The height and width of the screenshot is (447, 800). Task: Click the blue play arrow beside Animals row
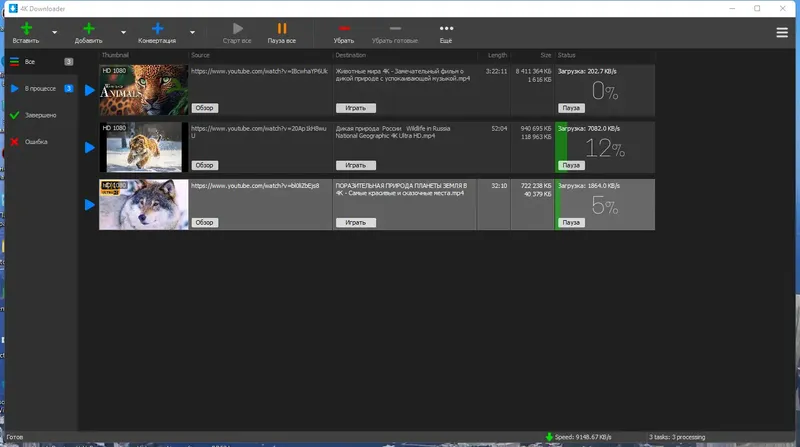(x=90, y=90)
